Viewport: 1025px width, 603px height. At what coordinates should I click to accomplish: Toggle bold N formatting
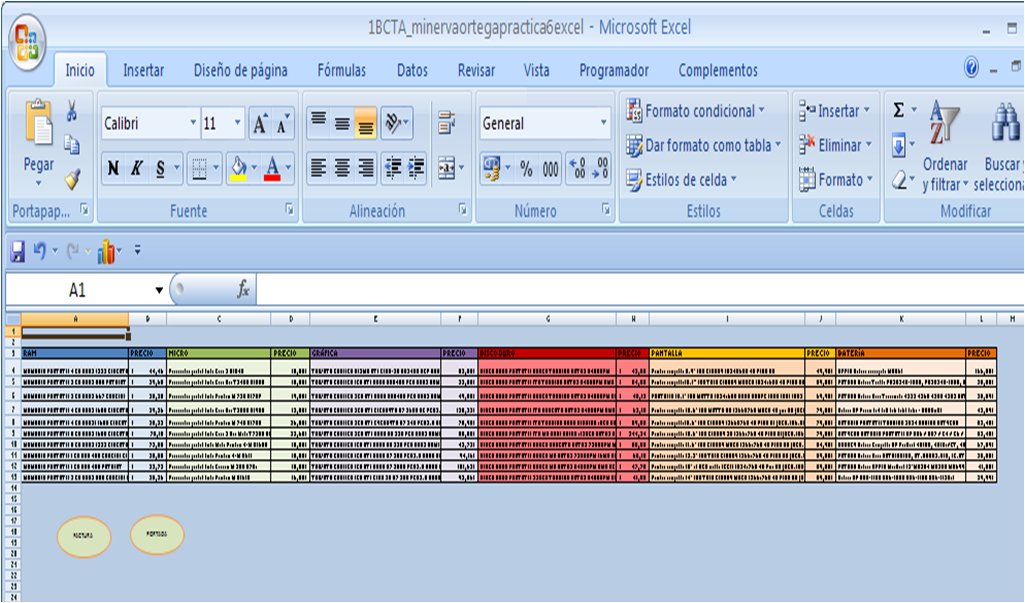point(113,169)
